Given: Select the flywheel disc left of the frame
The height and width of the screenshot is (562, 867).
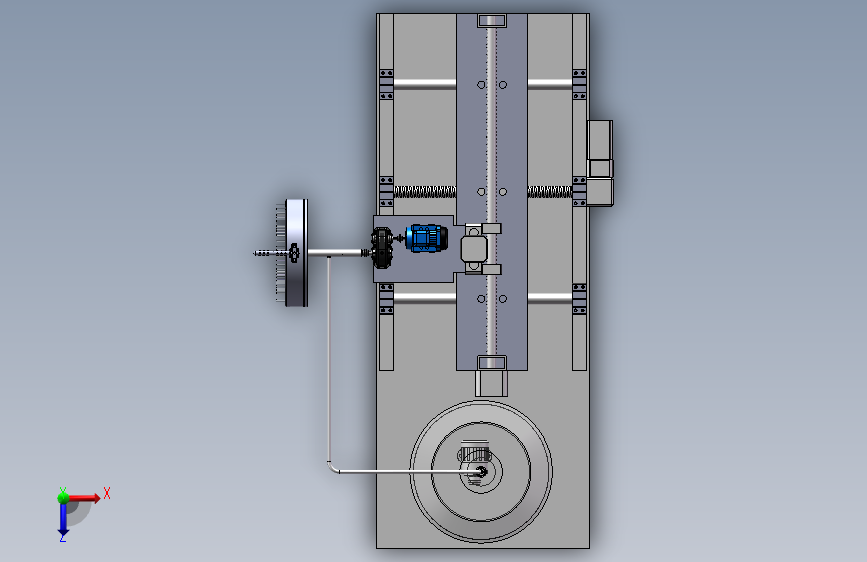Looking at the screenshot, I should (x=296, y=253).
